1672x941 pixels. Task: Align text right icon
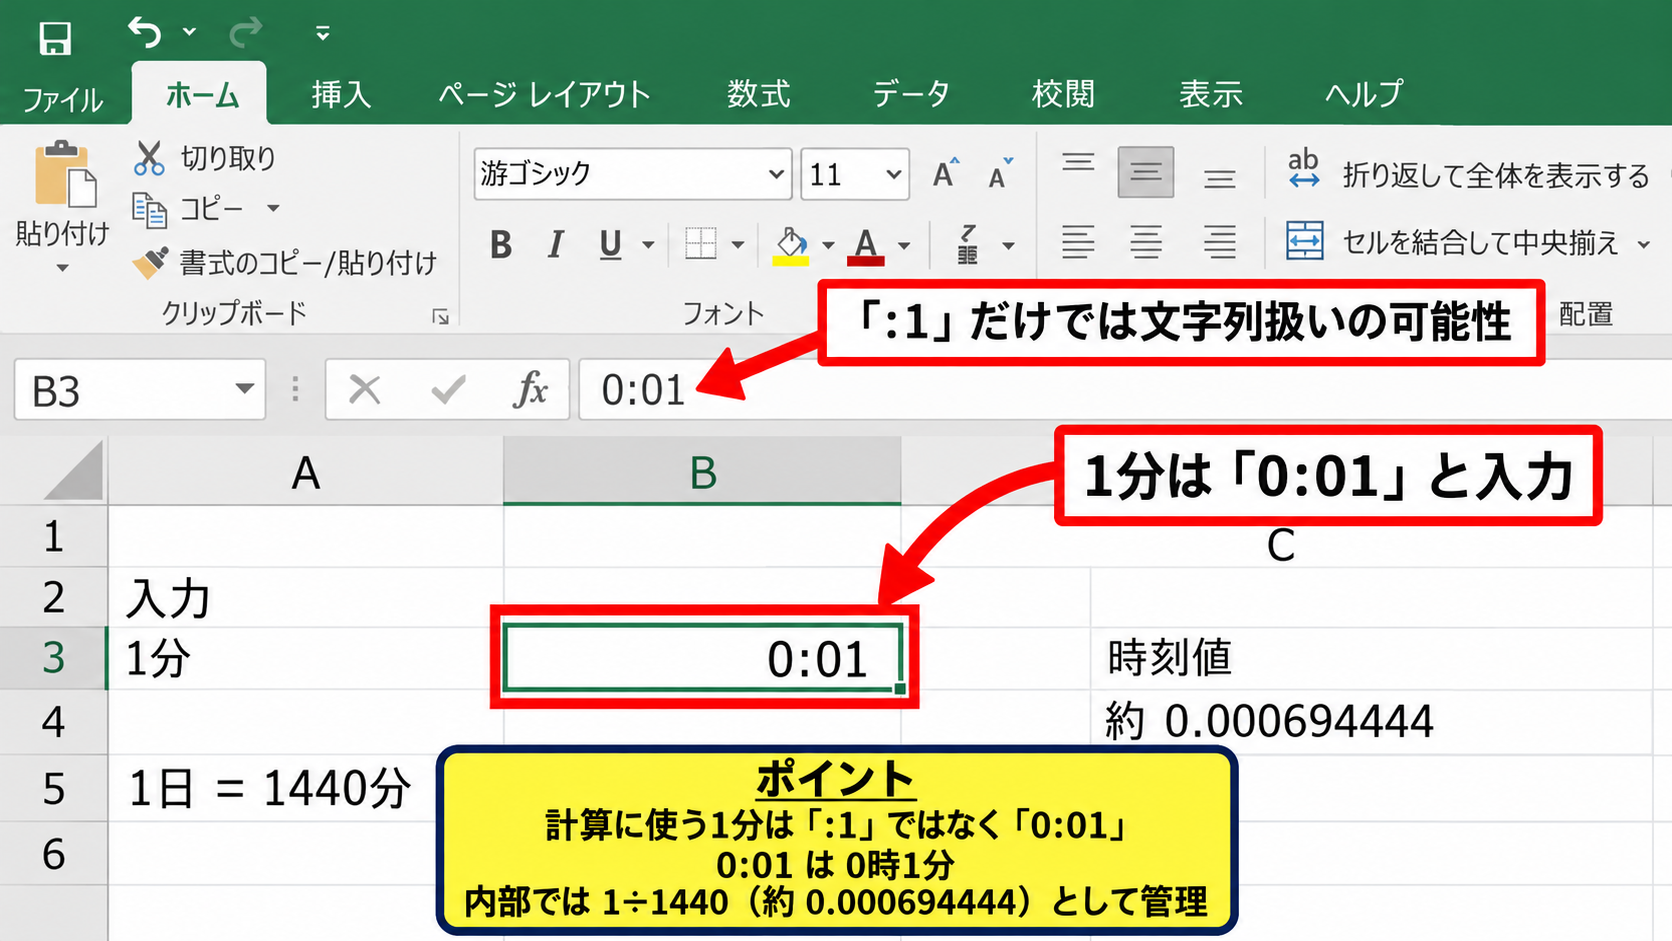(x=1219, y=242)
